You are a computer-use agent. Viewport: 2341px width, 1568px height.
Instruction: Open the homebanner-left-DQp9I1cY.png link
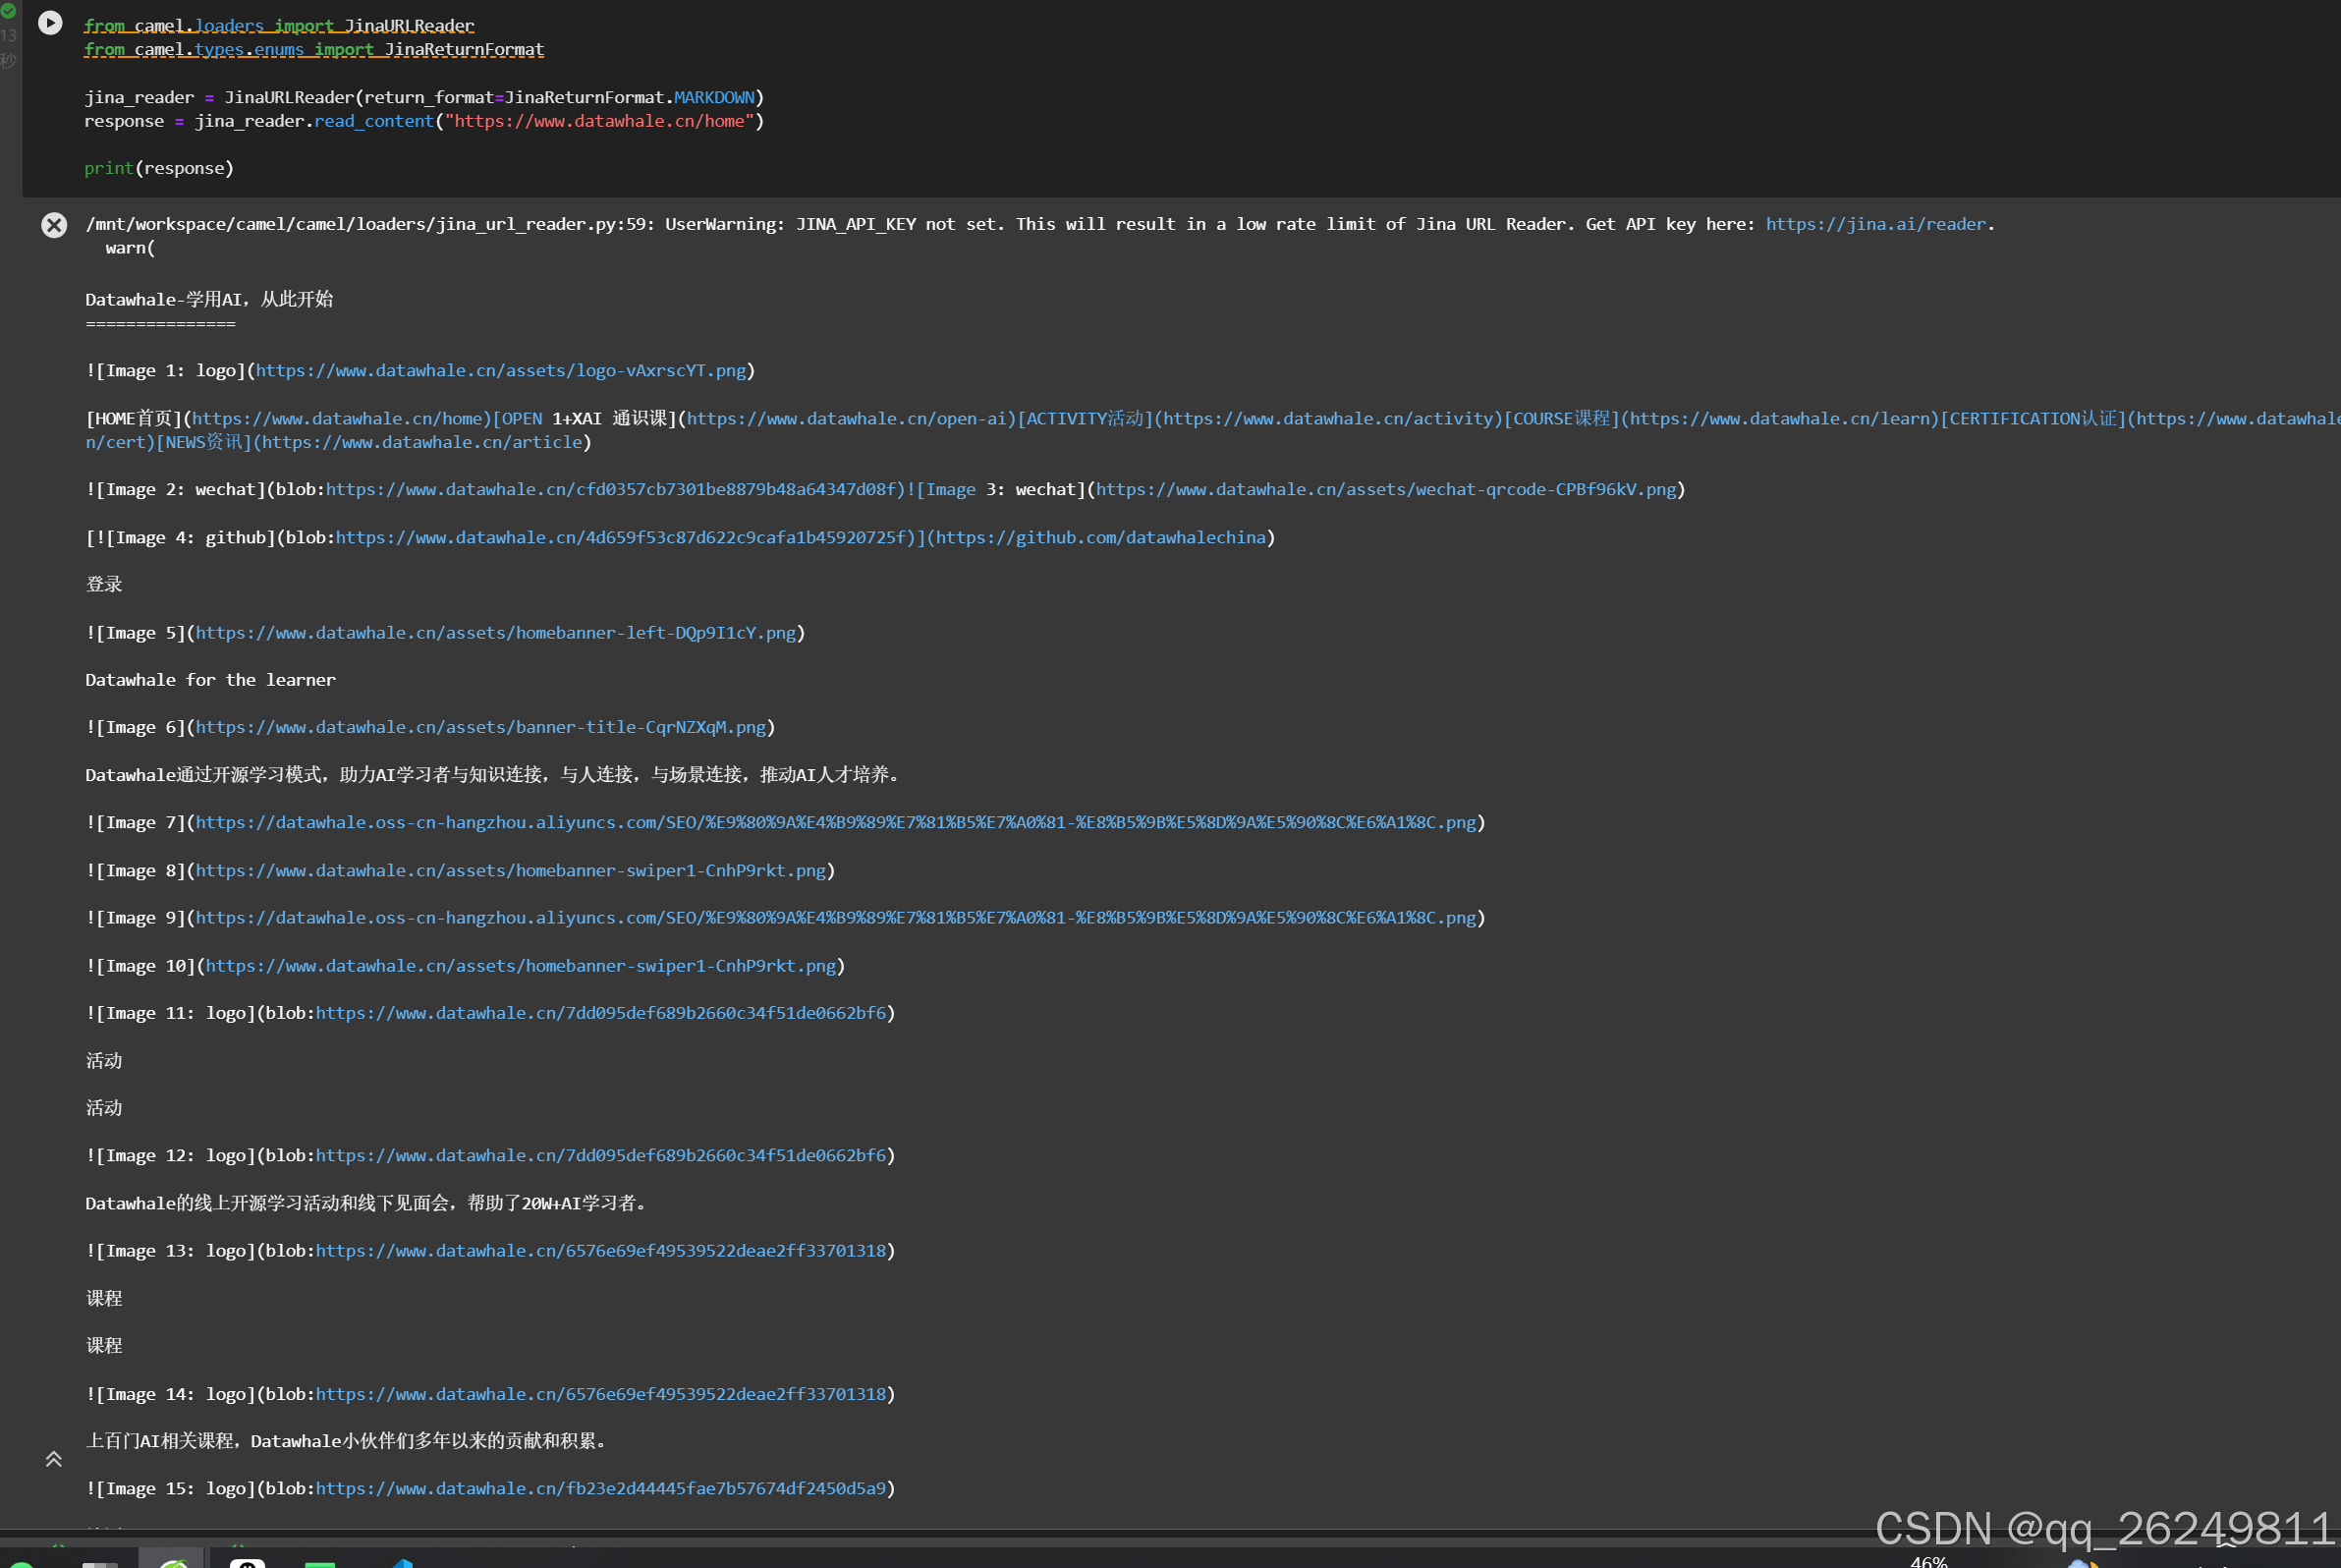497,632
